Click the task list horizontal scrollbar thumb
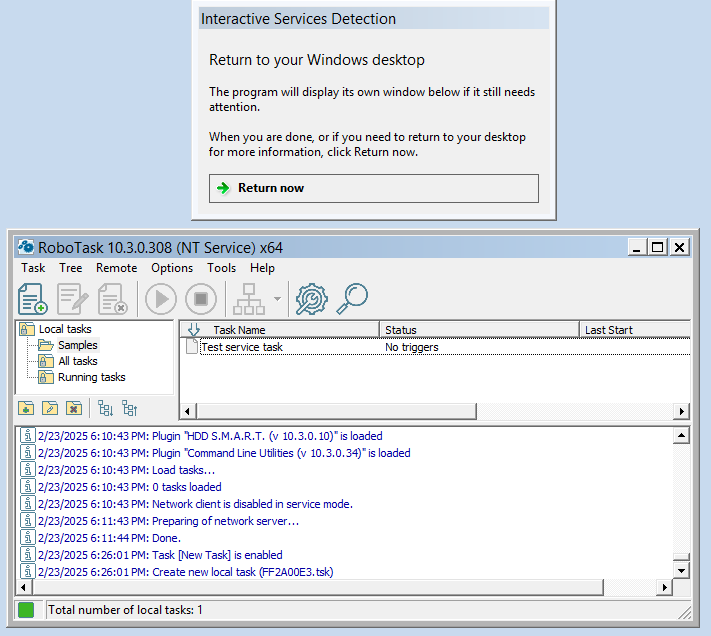This screenshot has width=711, height=636. [336, 412]
